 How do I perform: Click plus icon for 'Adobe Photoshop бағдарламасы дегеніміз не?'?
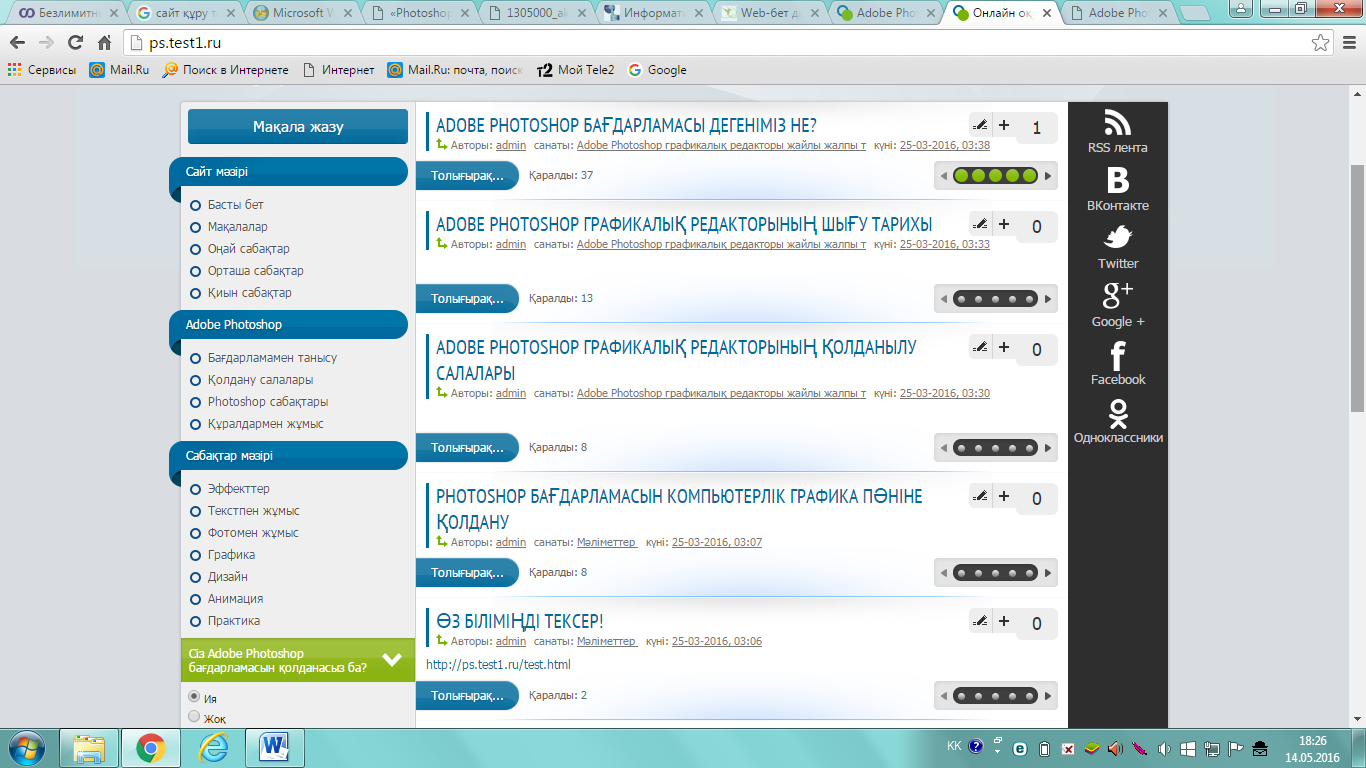[x=1004, y=125]
